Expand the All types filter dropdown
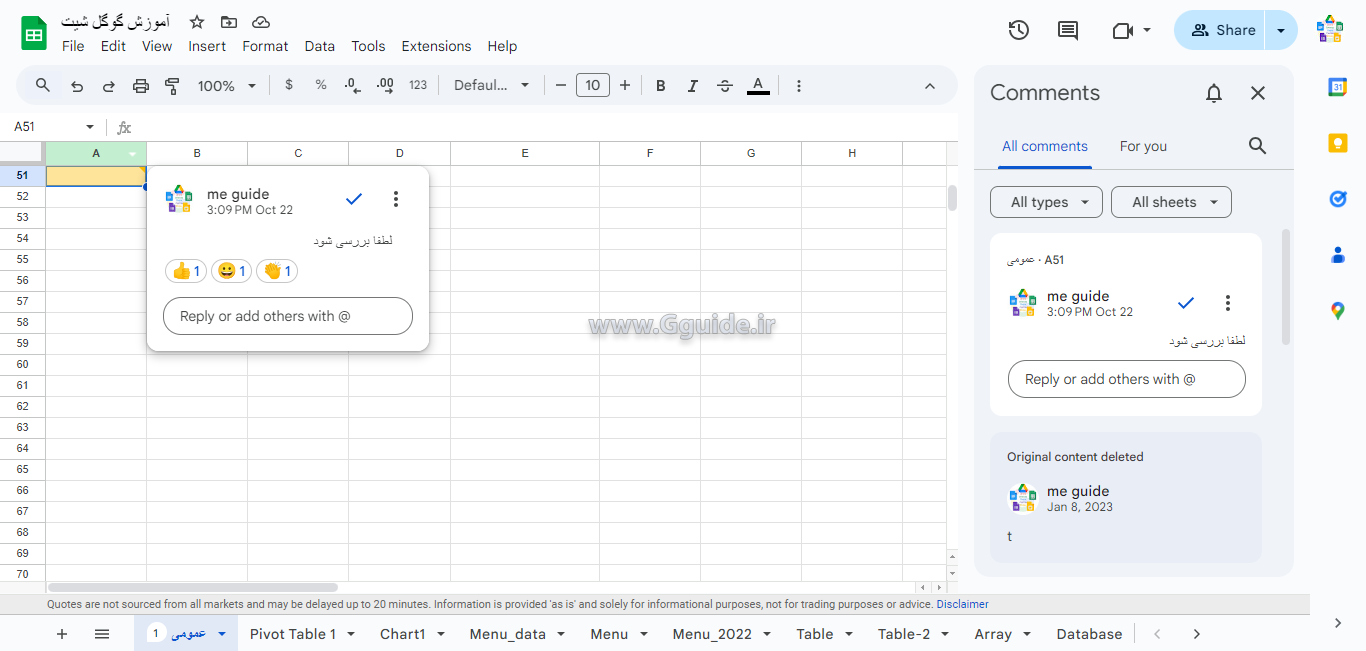The width and height of the screenshot is (1366, 651). pyautogui.click(x=1046, y=202)
